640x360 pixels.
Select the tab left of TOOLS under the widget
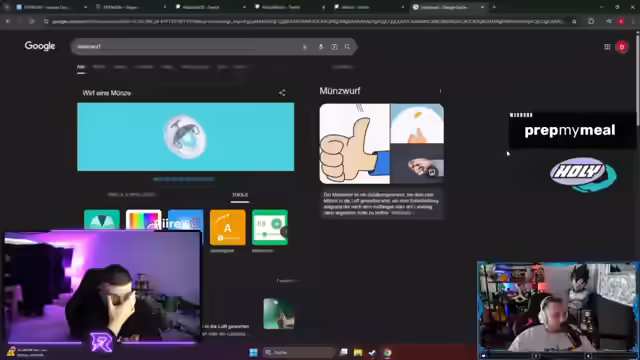click(131, 195)
